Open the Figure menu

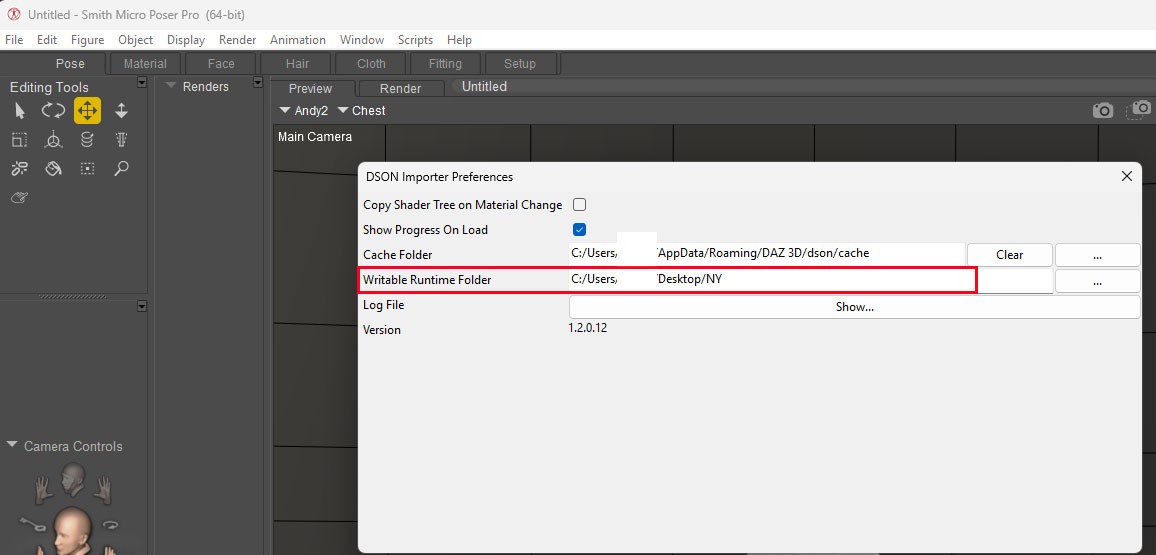pyautogui.click(x=88, y=40)
